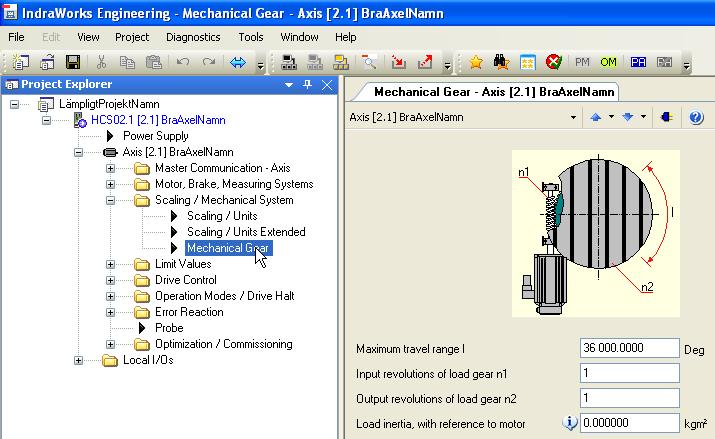Select the Mechanical Gear Axis tab
Screen dimensions: 715x439
click(x=494, y=92)
